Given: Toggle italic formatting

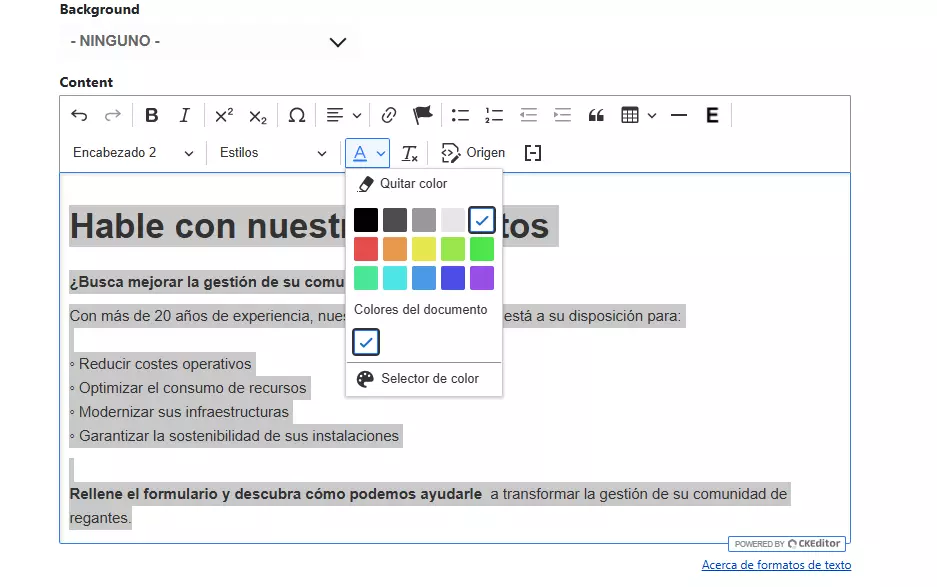Looking at the screenshot, I should click(185, 114).
